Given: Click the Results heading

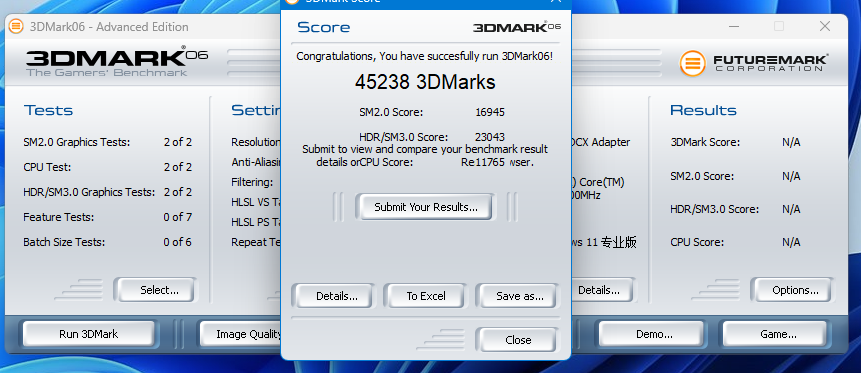Looking at the screenshot, I should click(703, 110).
